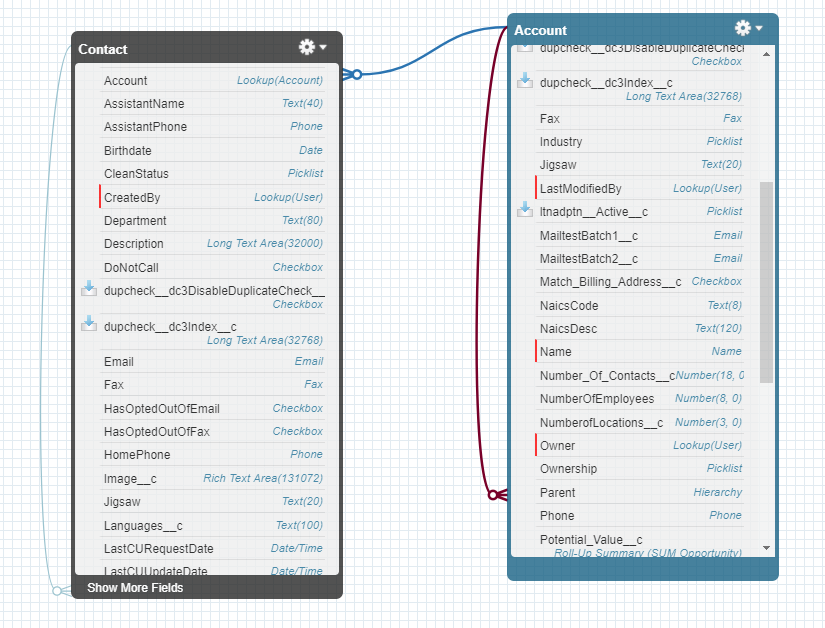Select the HomePhone field row
This screenshot has height=628, width=825.
pyautogui.click(x=213, y=454)
